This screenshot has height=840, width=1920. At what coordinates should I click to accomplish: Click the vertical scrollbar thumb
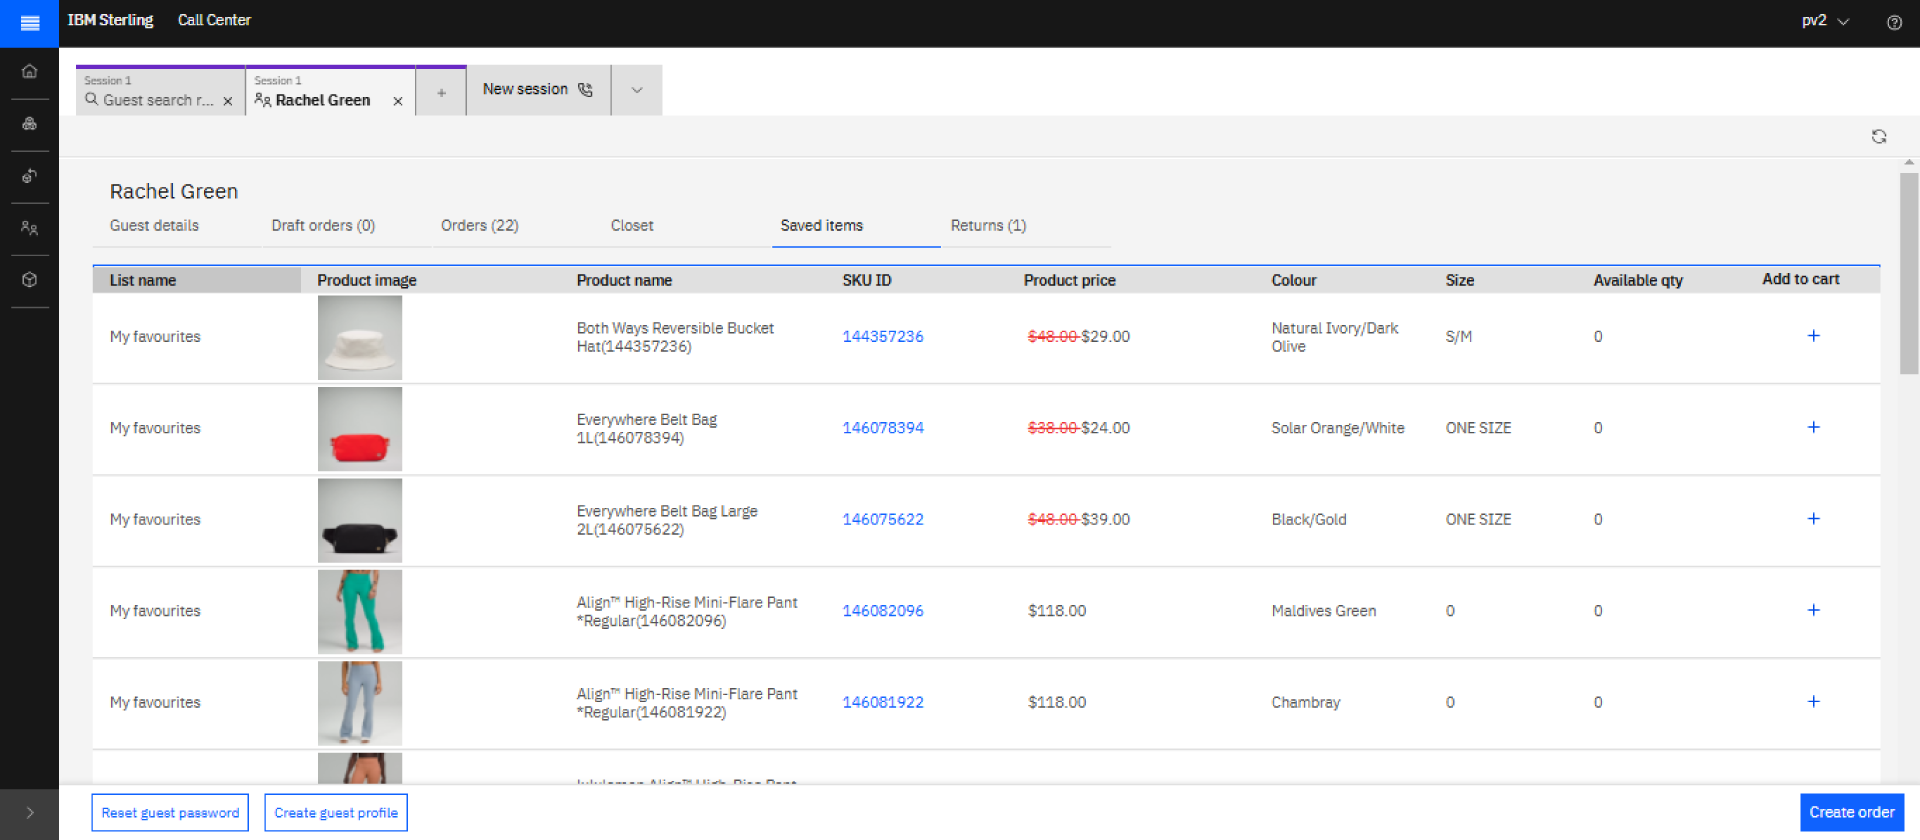[1908, 273]
